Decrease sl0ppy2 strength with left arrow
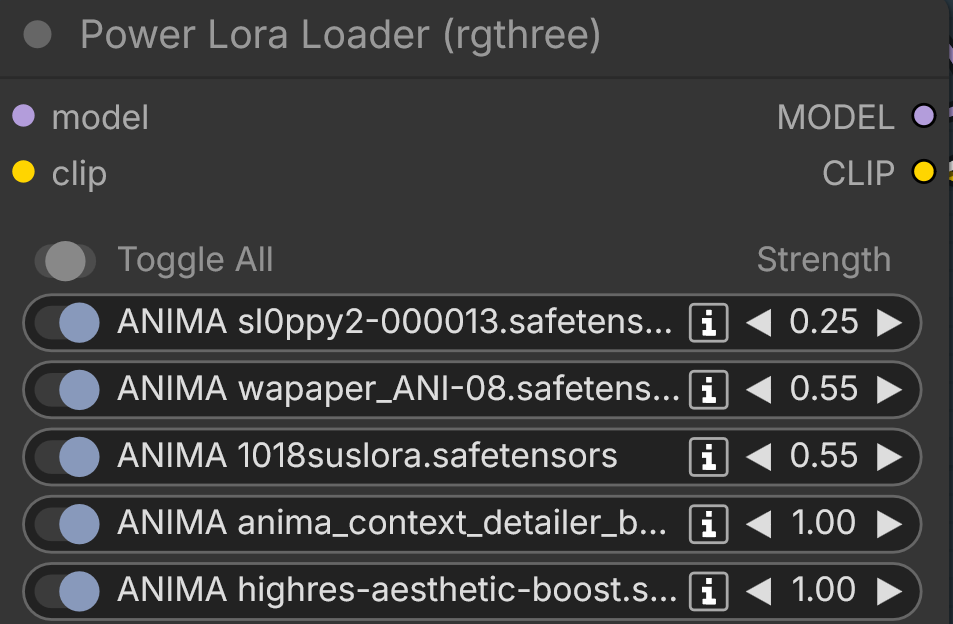 click(759, 323)
